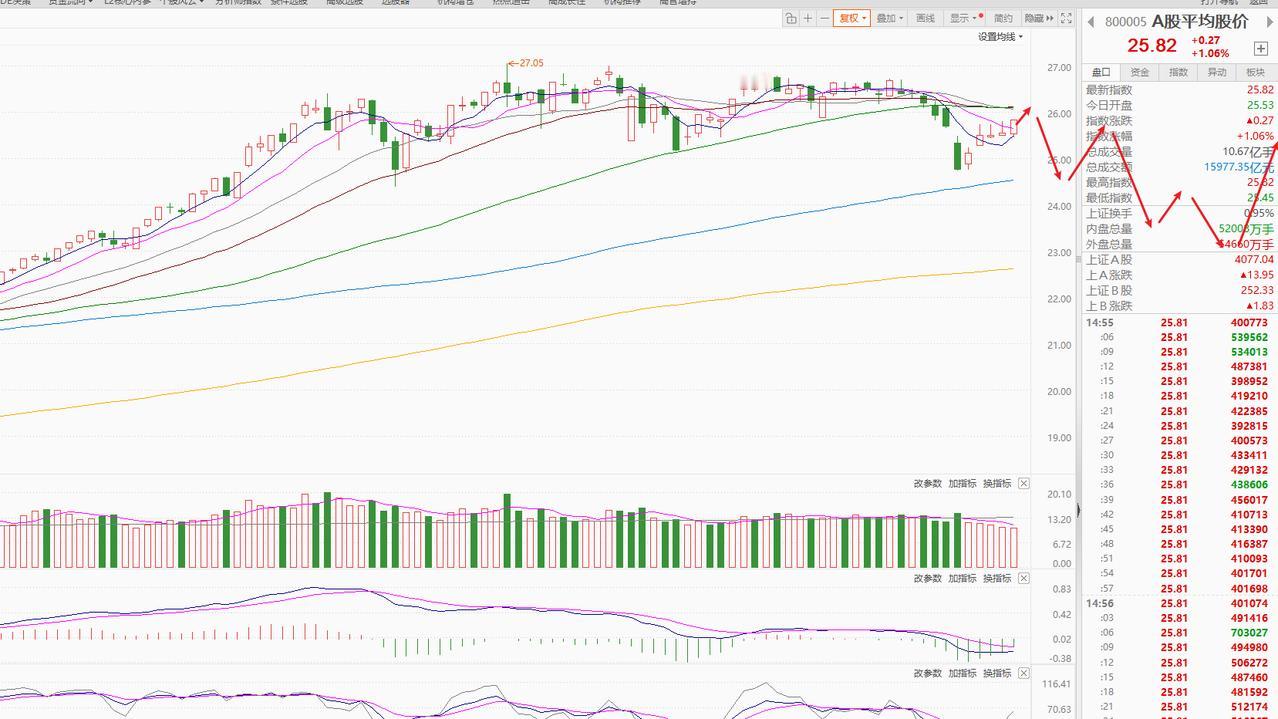Activate the 画线 drawing tool
This screenshot has width=1278, height=719.
(x=926, y=18)
